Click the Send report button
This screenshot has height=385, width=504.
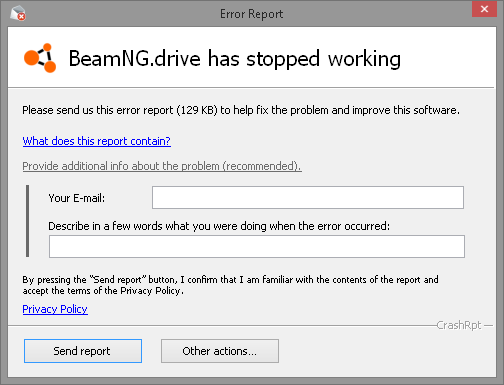point(83,351)
